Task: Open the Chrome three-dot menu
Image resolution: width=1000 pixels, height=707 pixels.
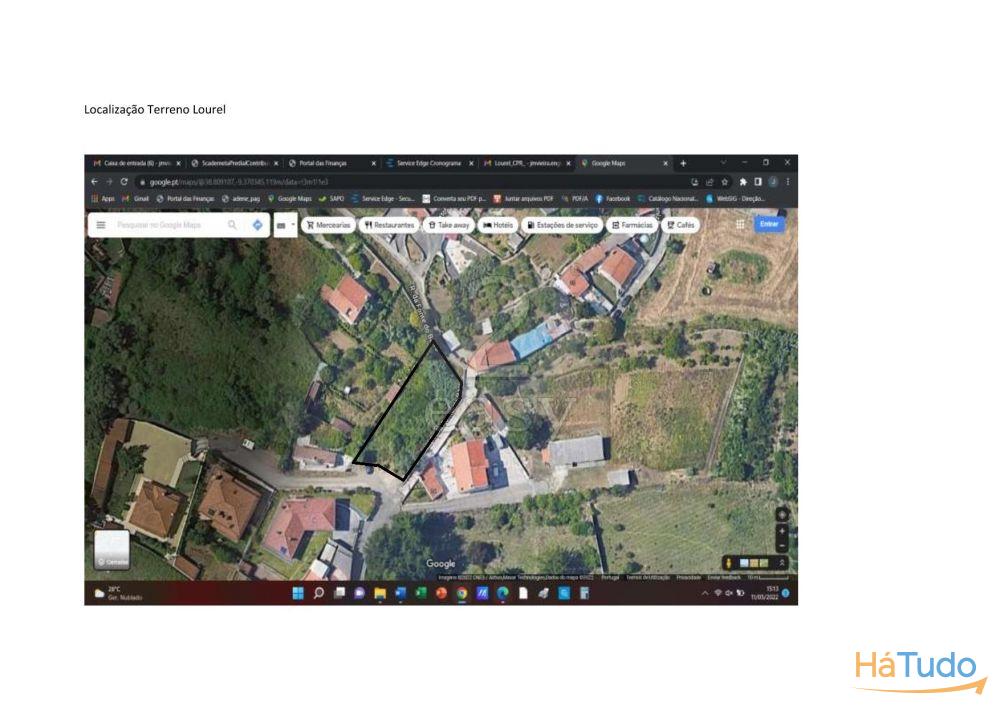Action: [x=788, y=182]
